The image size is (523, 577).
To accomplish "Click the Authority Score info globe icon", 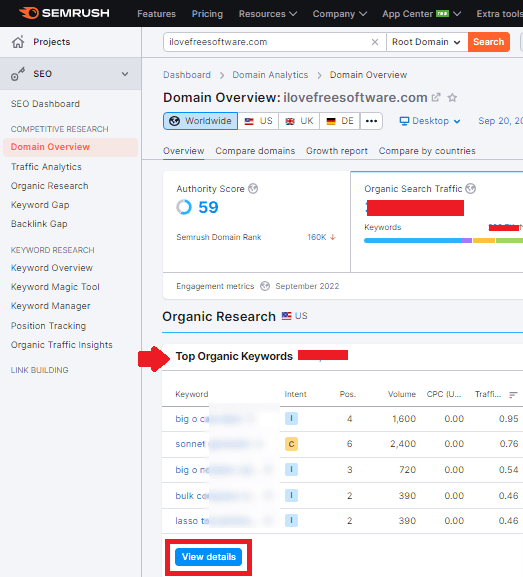I will click(x=253, y=189).
